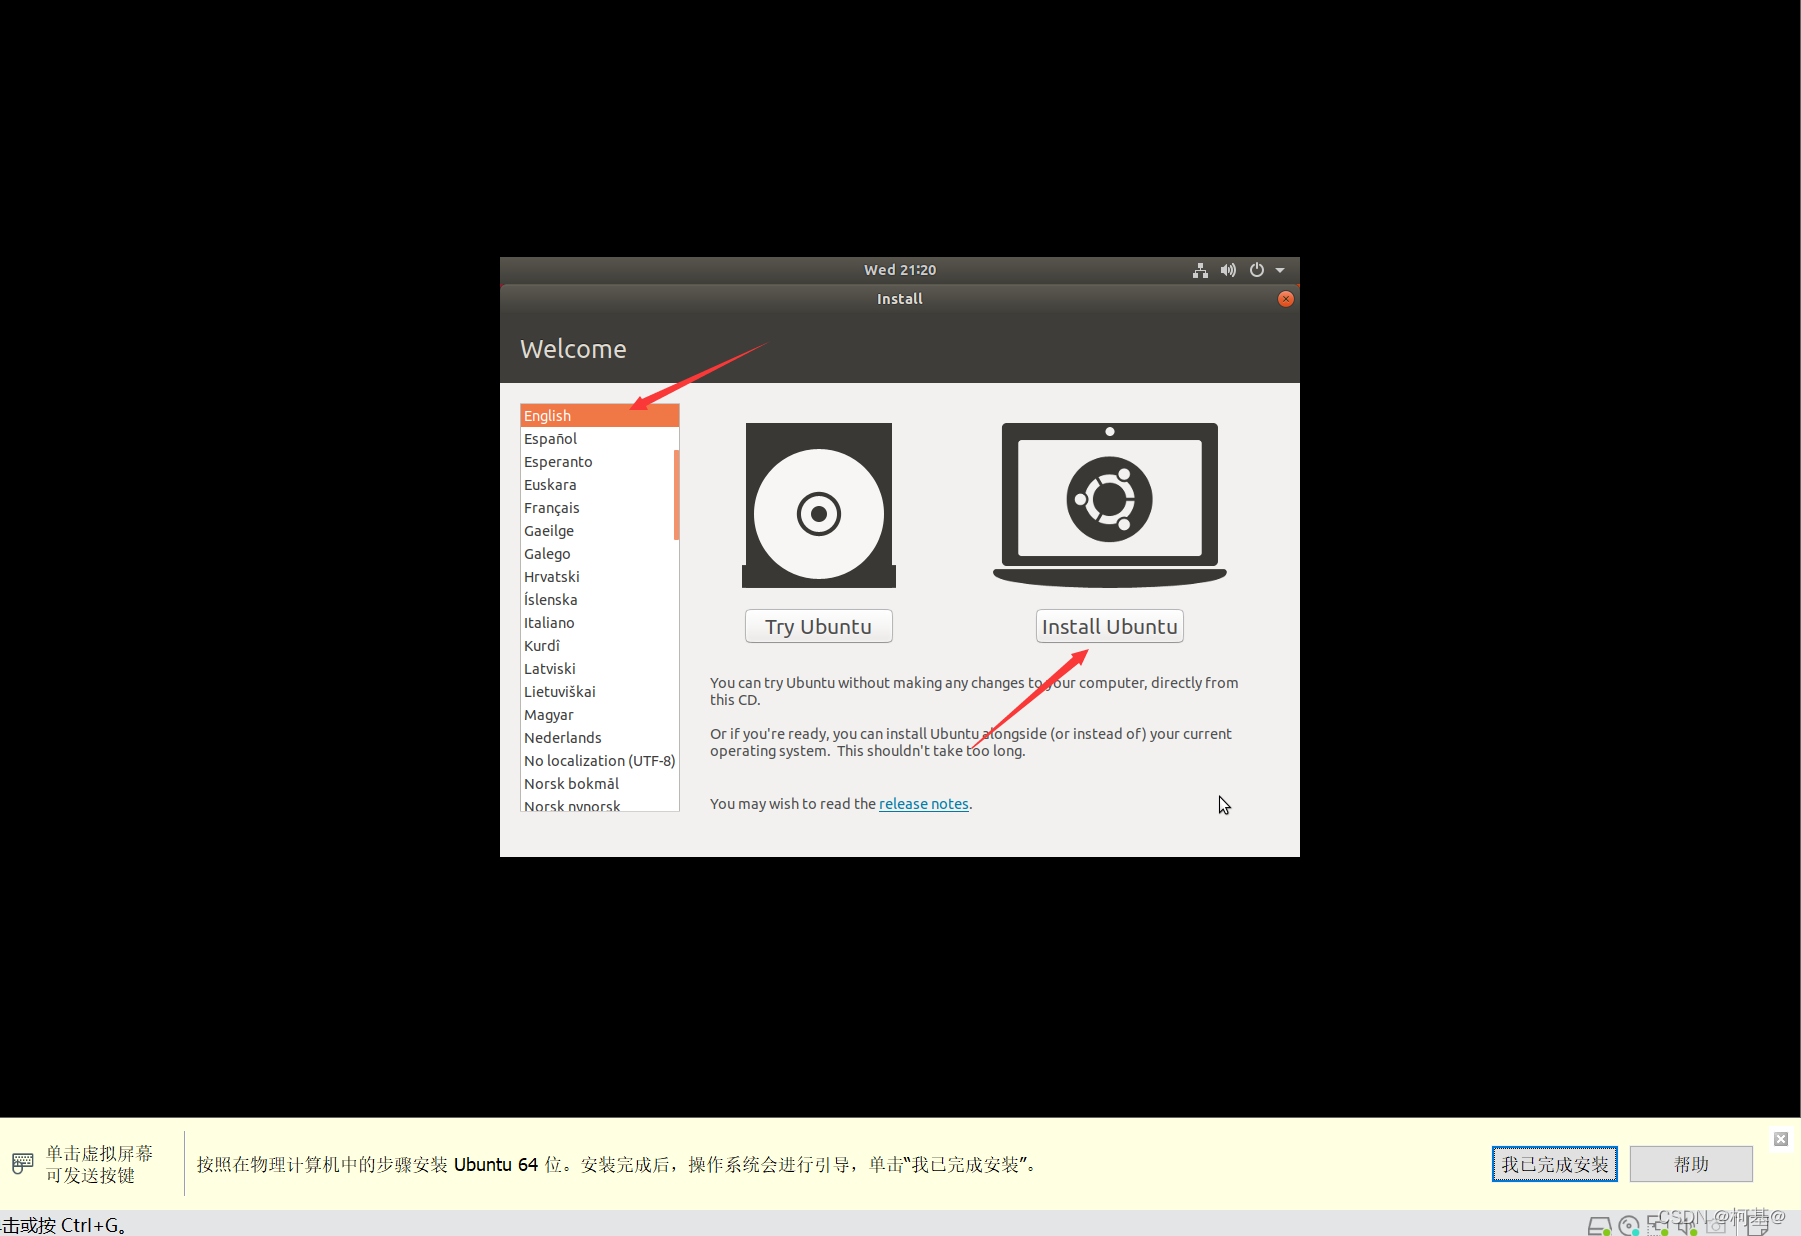1801x1236 pixels.
Task: Open the power icon in top bar
Action: pos(1257,270)
